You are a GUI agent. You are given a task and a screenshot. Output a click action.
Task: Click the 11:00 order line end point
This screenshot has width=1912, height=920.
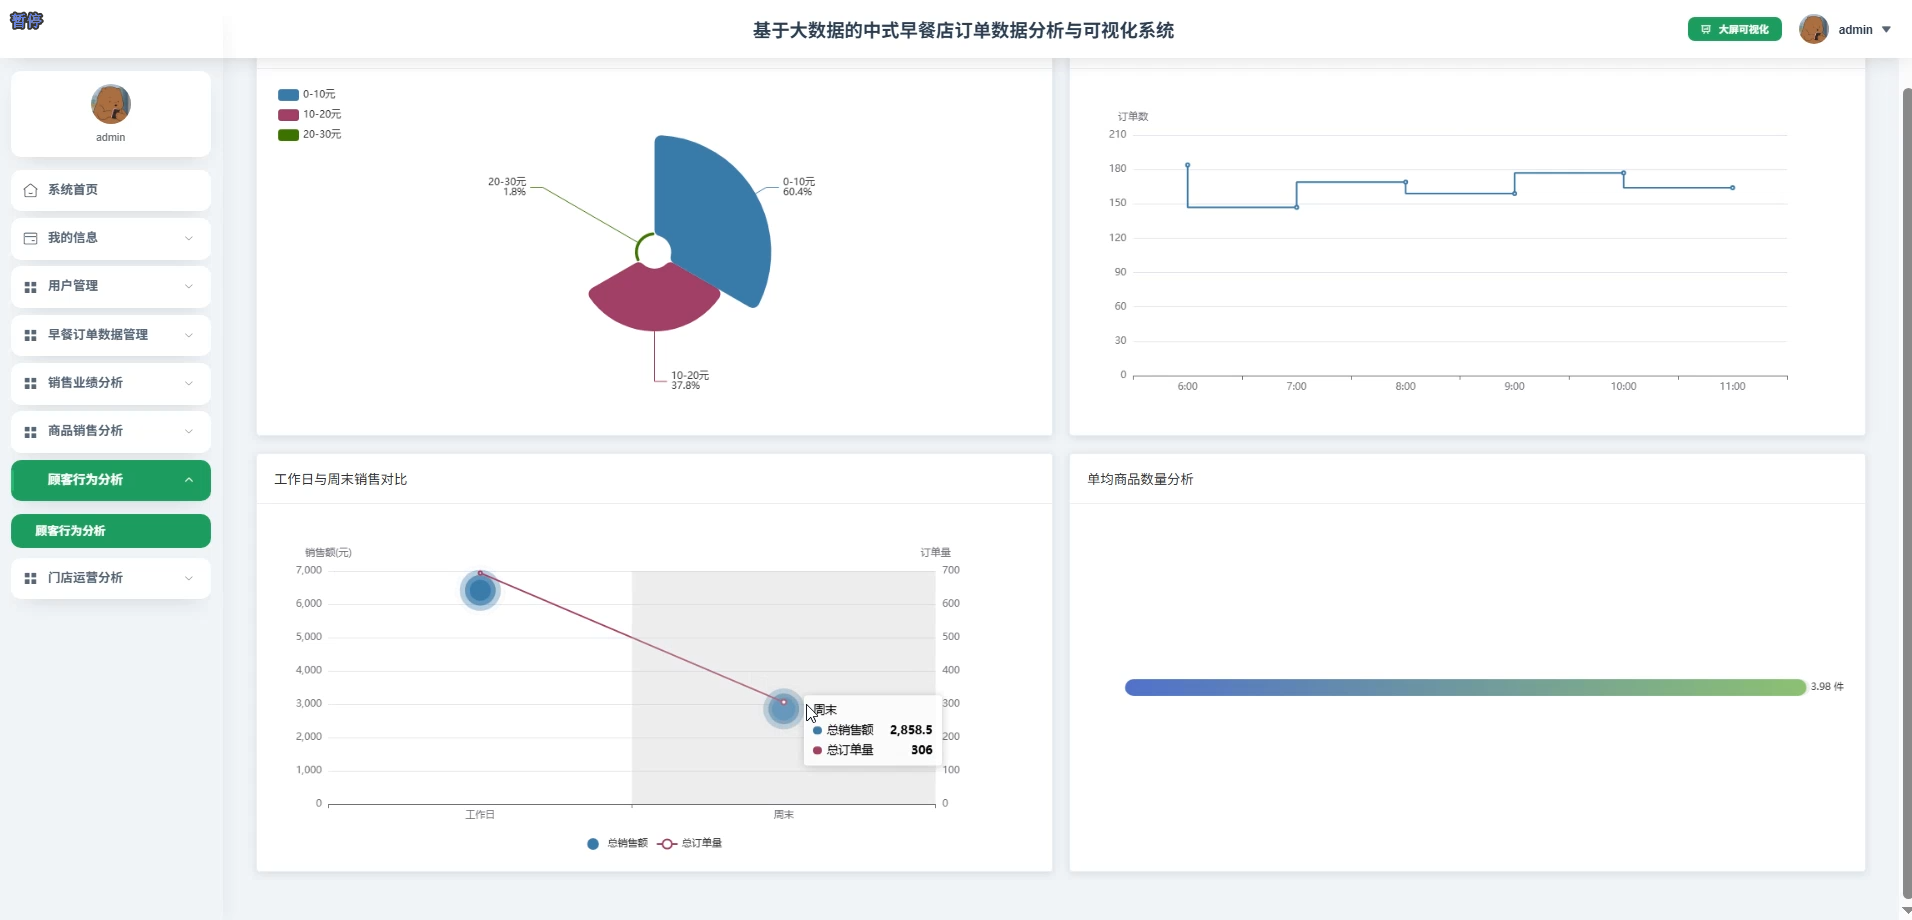pos(1733,188)
